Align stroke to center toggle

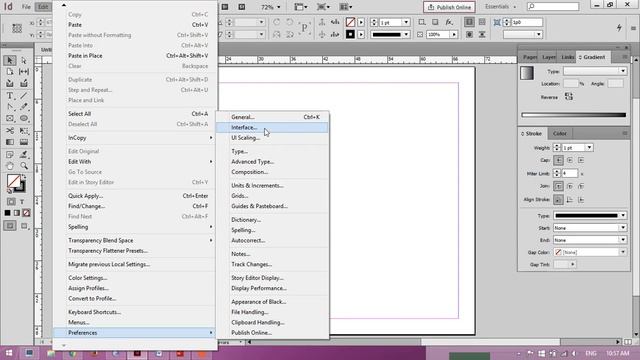coord(558,200)
